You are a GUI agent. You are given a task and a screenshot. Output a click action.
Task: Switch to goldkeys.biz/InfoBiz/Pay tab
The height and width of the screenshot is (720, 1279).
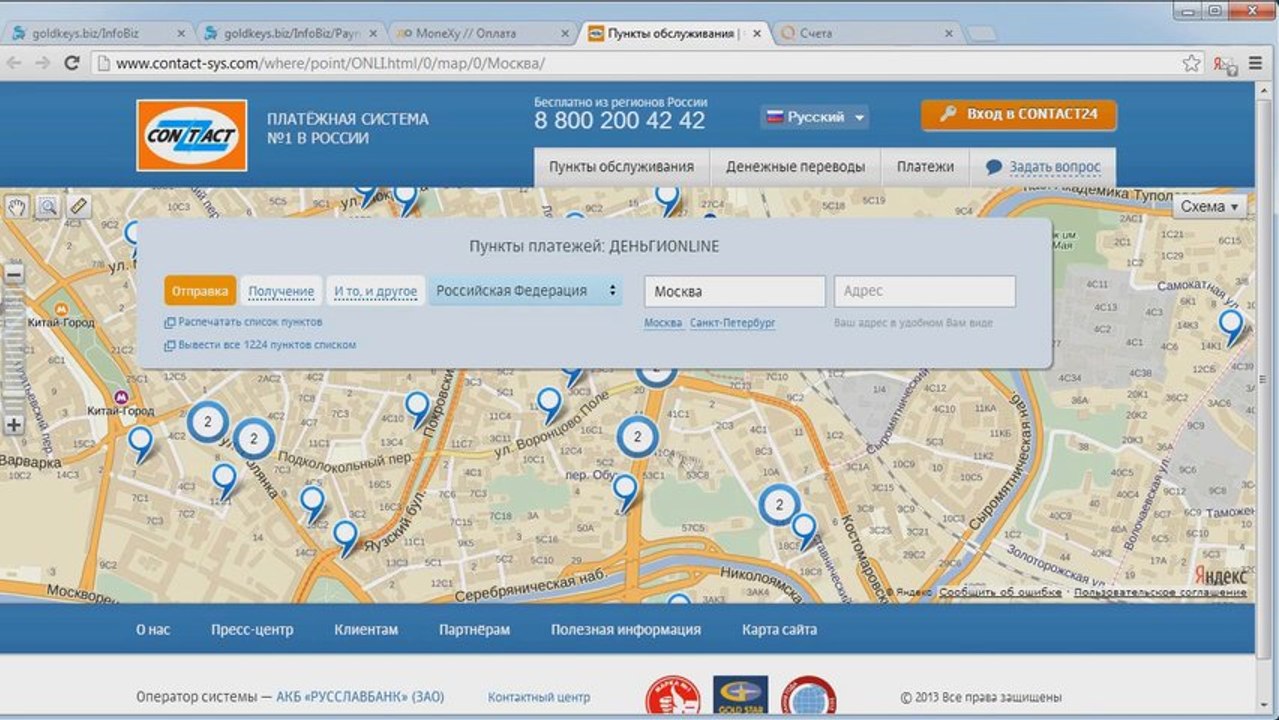pos(288,33)
